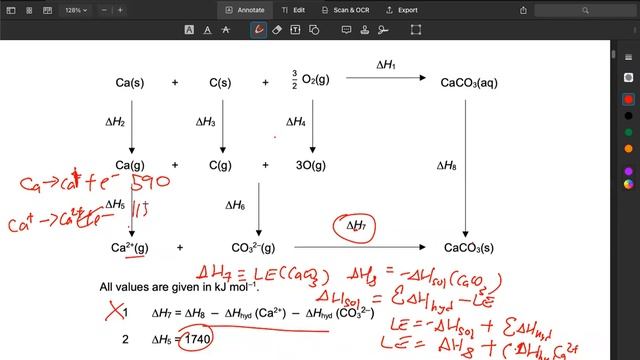
Task: Select the Eraser tool
Action: (277, 30)
